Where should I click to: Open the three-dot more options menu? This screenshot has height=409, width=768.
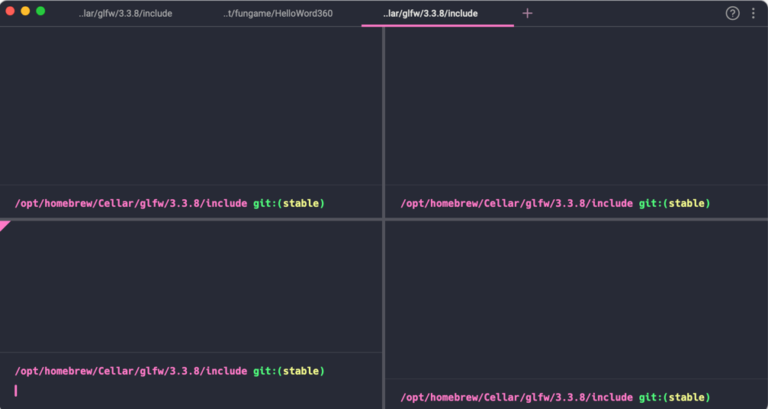[x=753, y=13]
